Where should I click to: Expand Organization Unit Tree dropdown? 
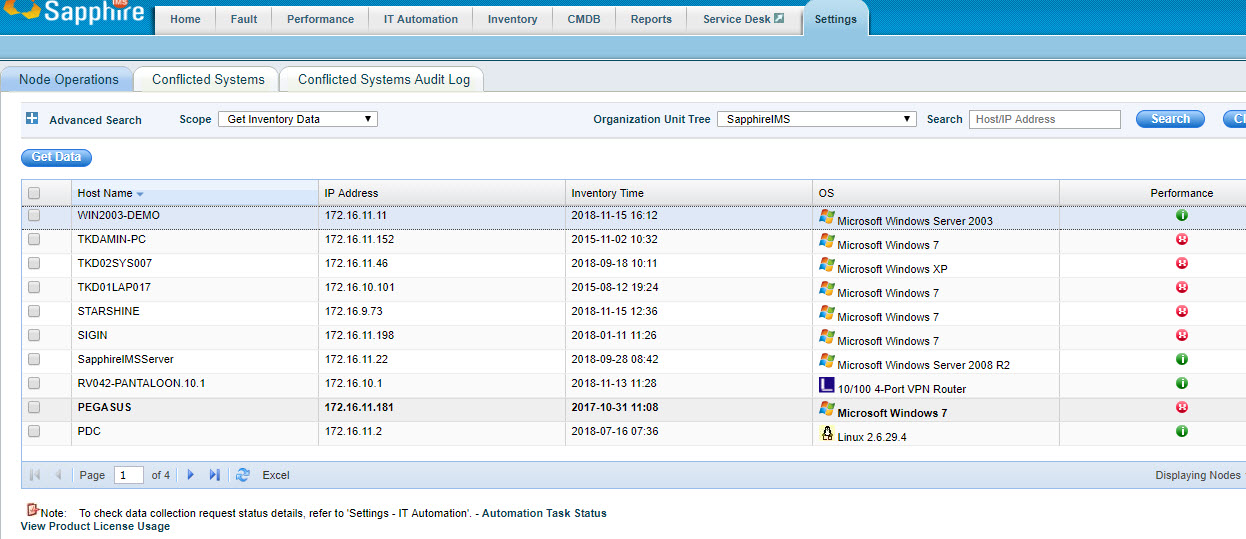click(x=816, y=119)
